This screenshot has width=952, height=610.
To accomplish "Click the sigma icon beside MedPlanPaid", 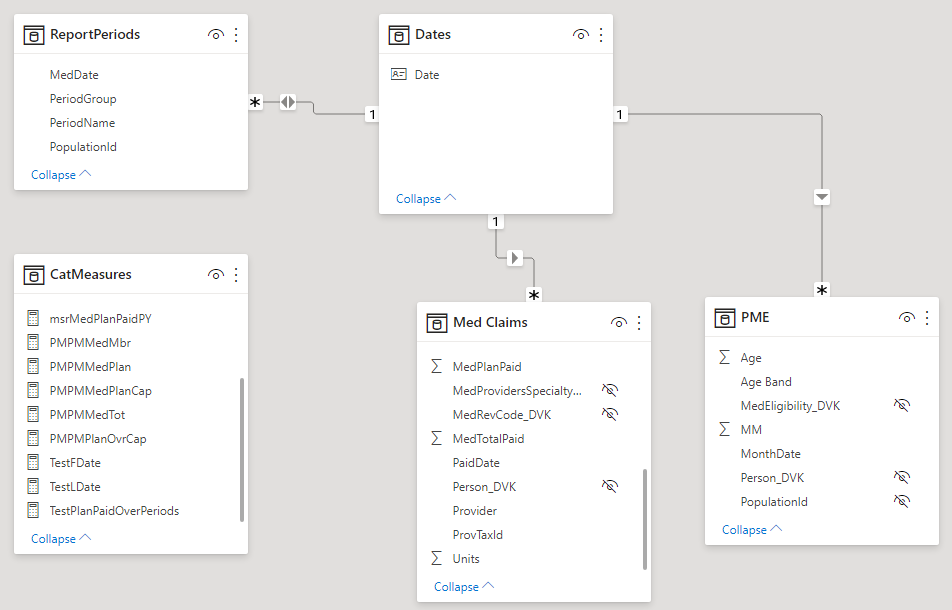I will pyautogui.click(x=436, y=366).
